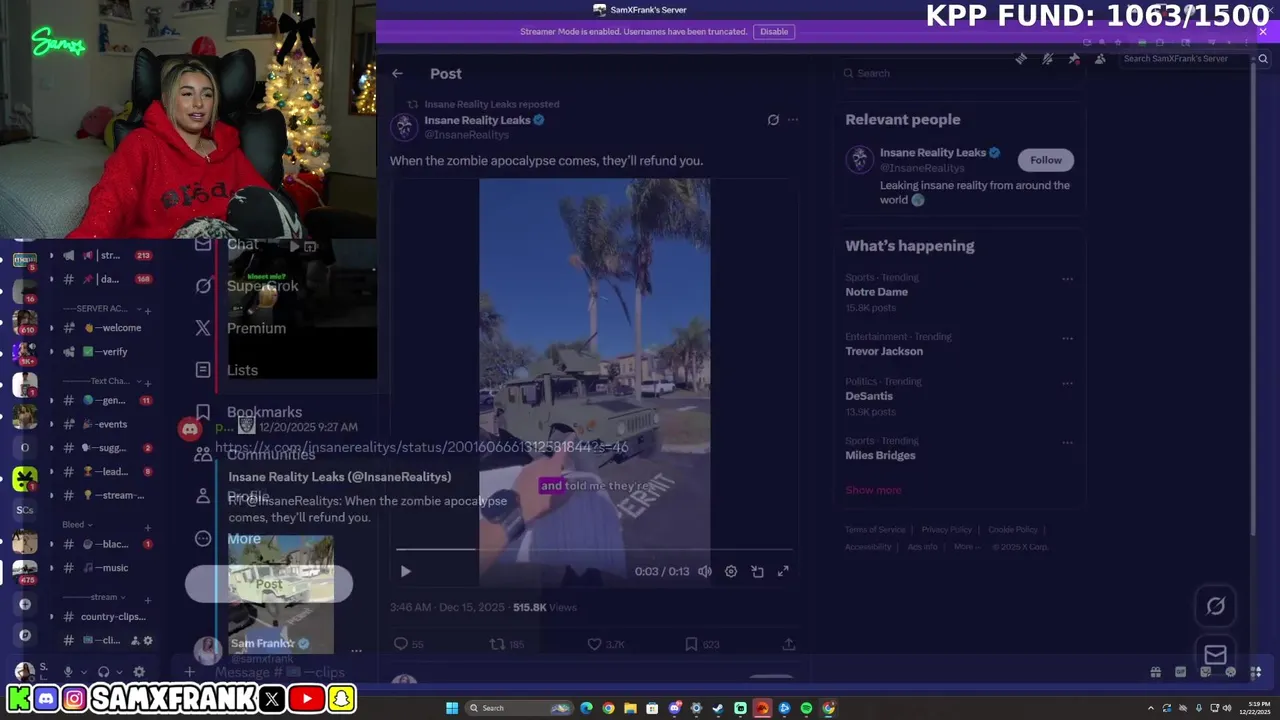Like the Insane Reality Leaks post
The image size is (1280, 720).
(594, 644)
